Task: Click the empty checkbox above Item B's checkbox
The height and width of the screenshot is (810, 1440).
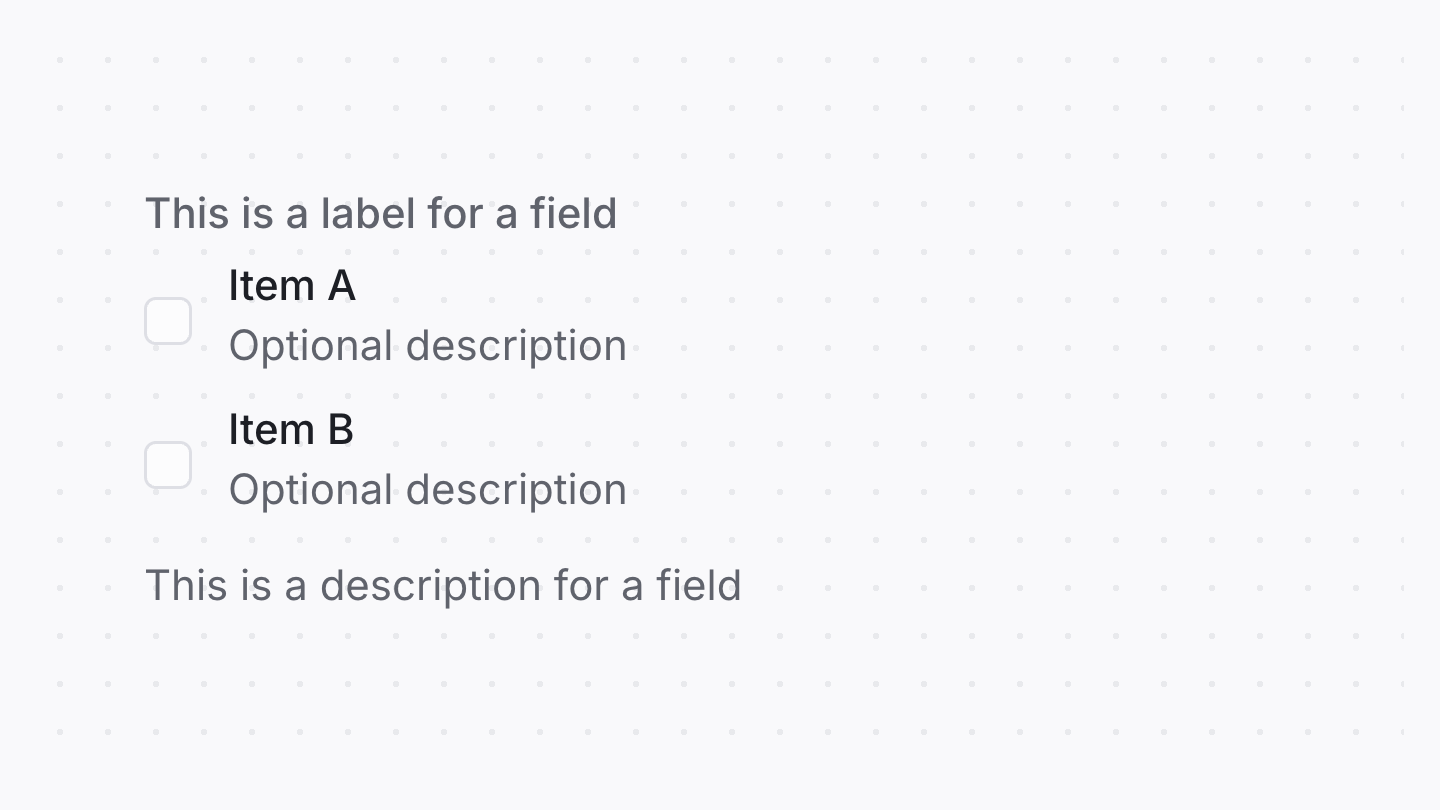Action: point(168,321)
